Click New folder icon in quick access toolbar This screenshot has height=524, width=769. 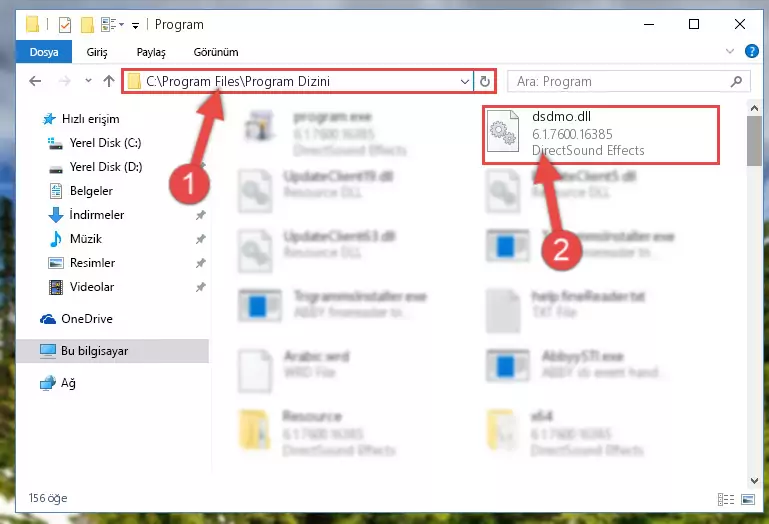coord(87,25)
